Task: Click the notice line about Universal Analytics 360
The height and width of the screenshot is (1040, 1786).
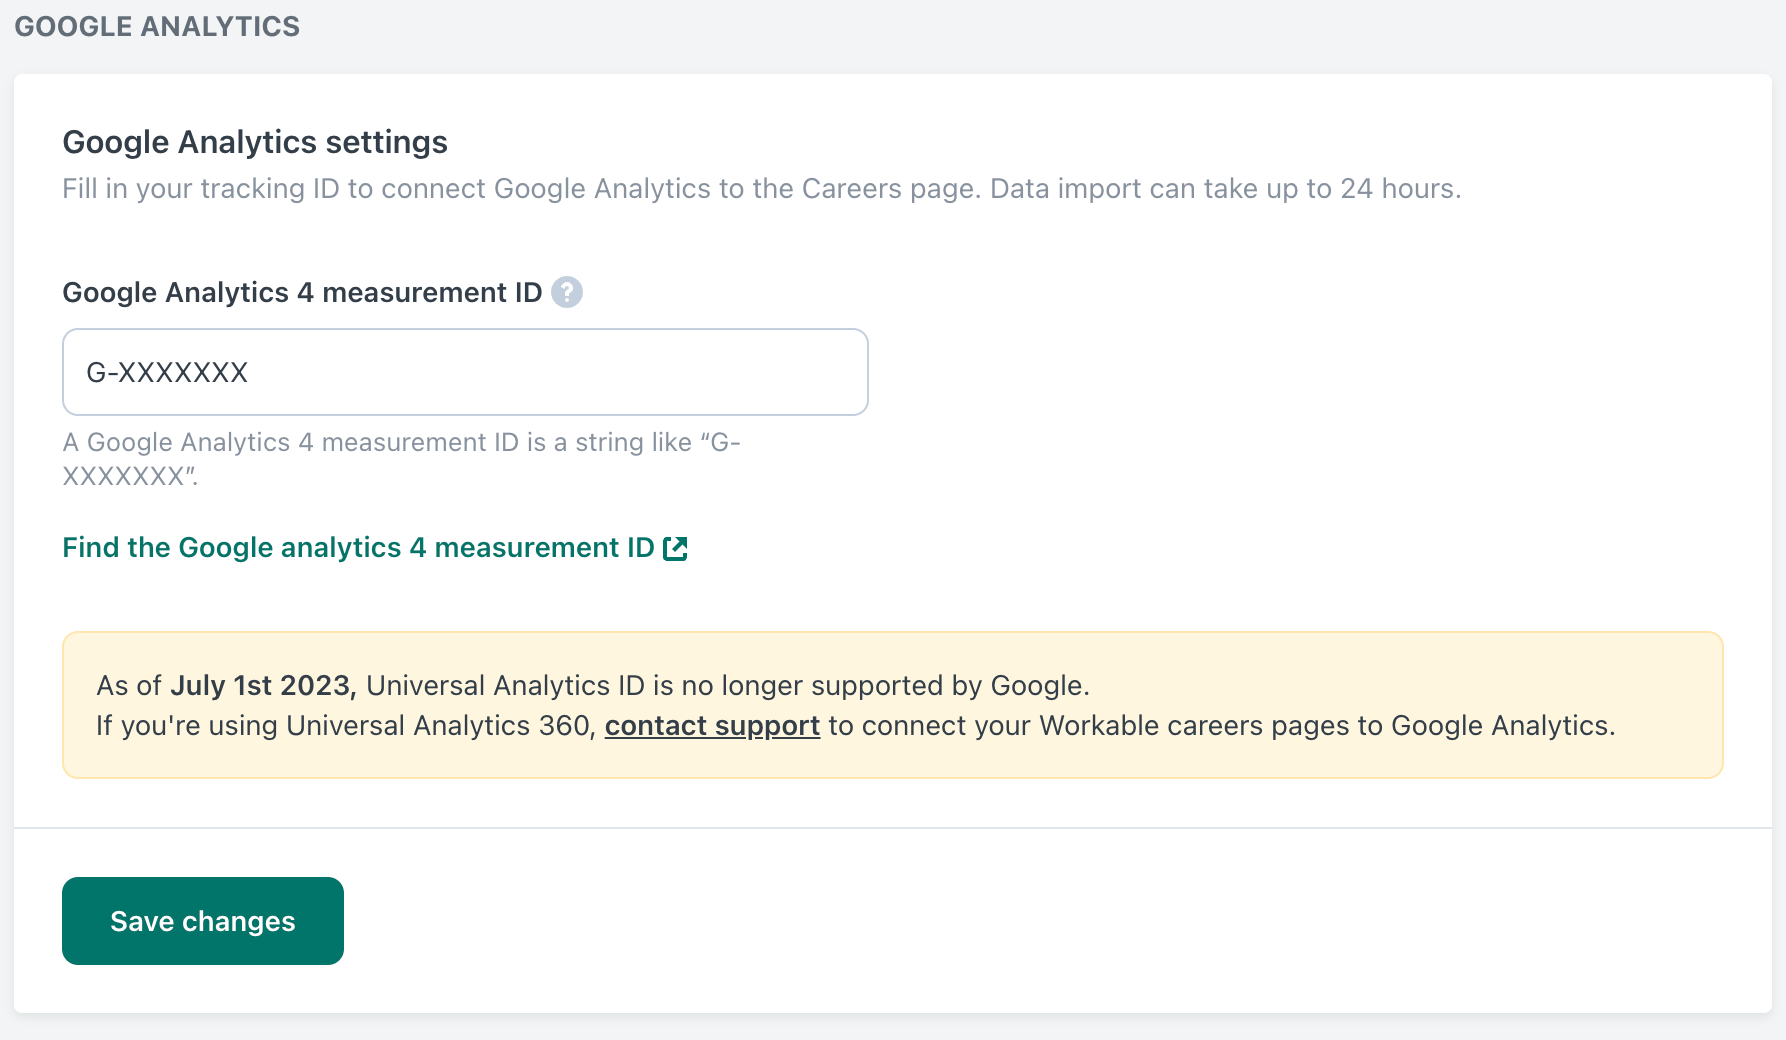Action: click(x=856, y=725)
